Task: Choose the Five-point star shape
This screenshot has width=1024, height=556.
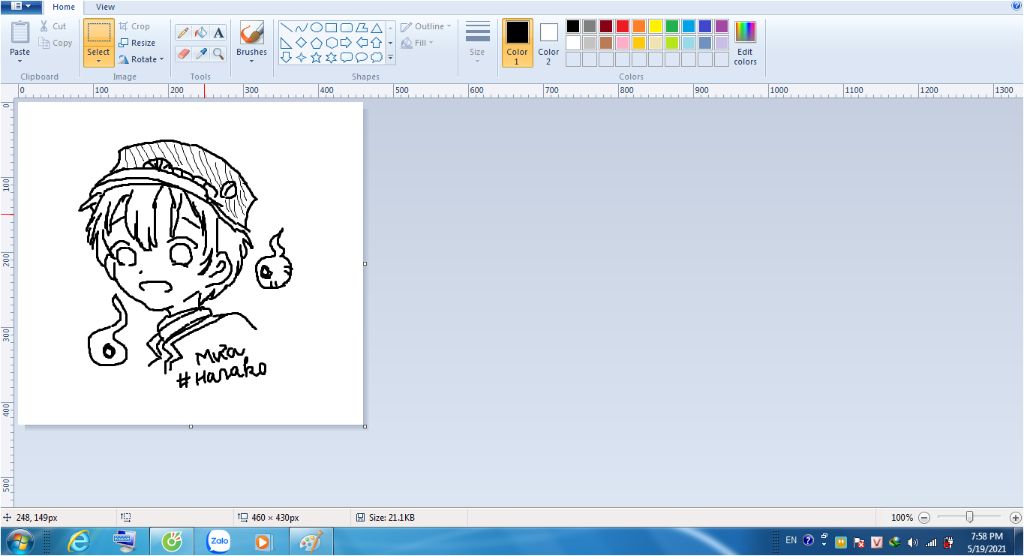Action: pyautogui.click(x=316, y=57)
